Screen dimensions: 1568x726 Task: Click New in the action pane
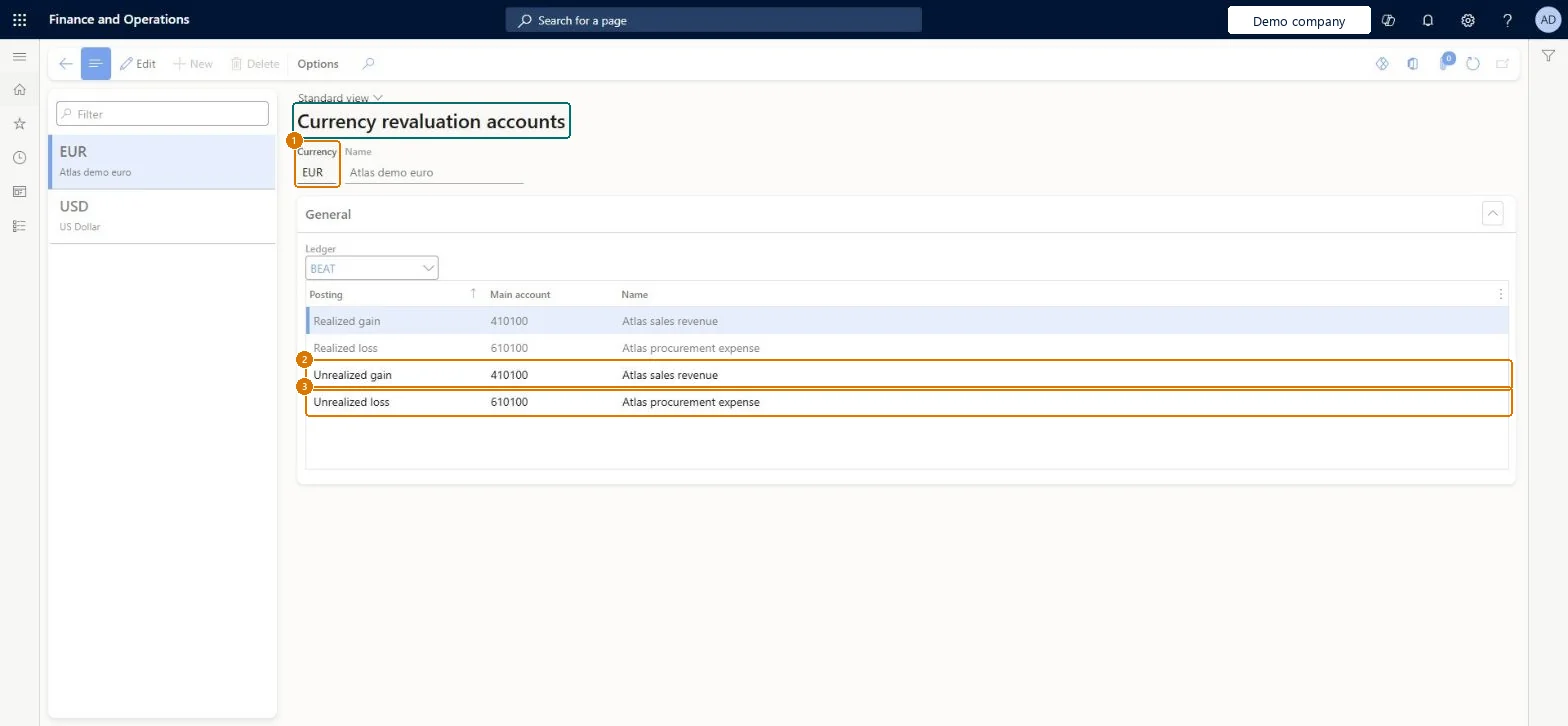click(x=193, y=63)
